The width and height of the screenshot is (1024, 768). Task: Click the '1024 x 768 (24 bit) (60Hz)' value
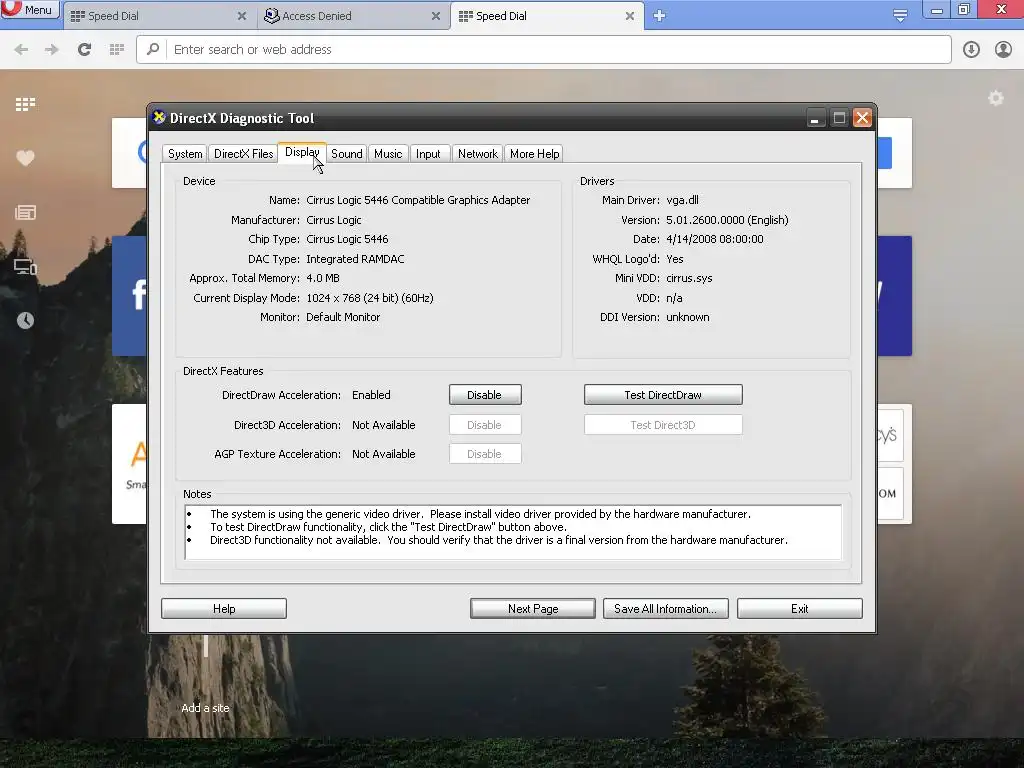click(370, 298)
